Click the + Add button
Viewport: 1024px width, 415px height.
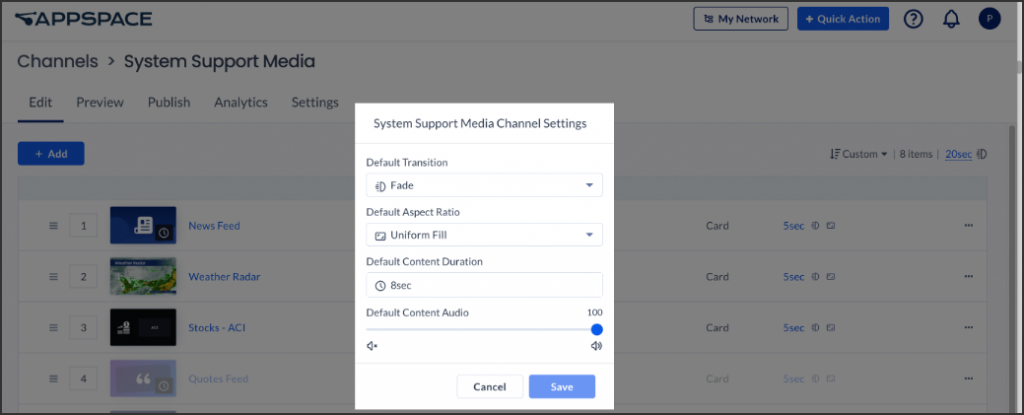point(51,154)
